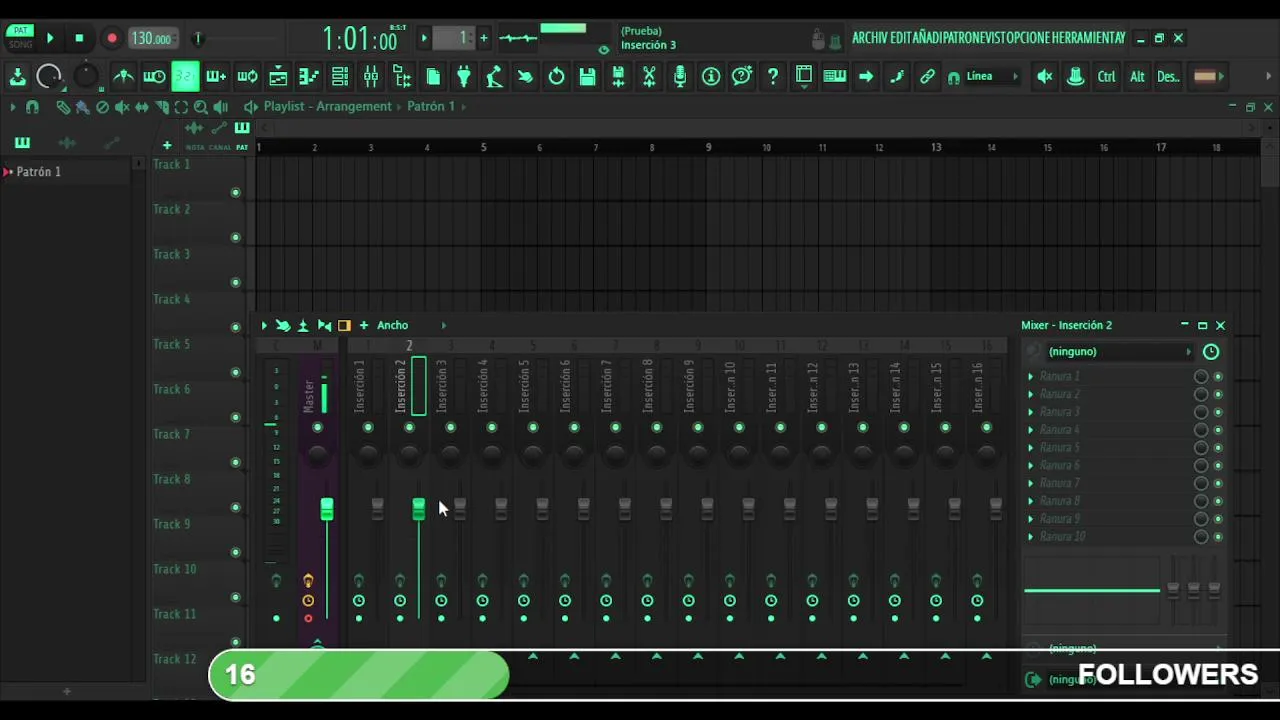The height and width of the screenshot is (720, 1280).
Task: Click the floppy disk save icon
Action: click(x=587, y=76)
